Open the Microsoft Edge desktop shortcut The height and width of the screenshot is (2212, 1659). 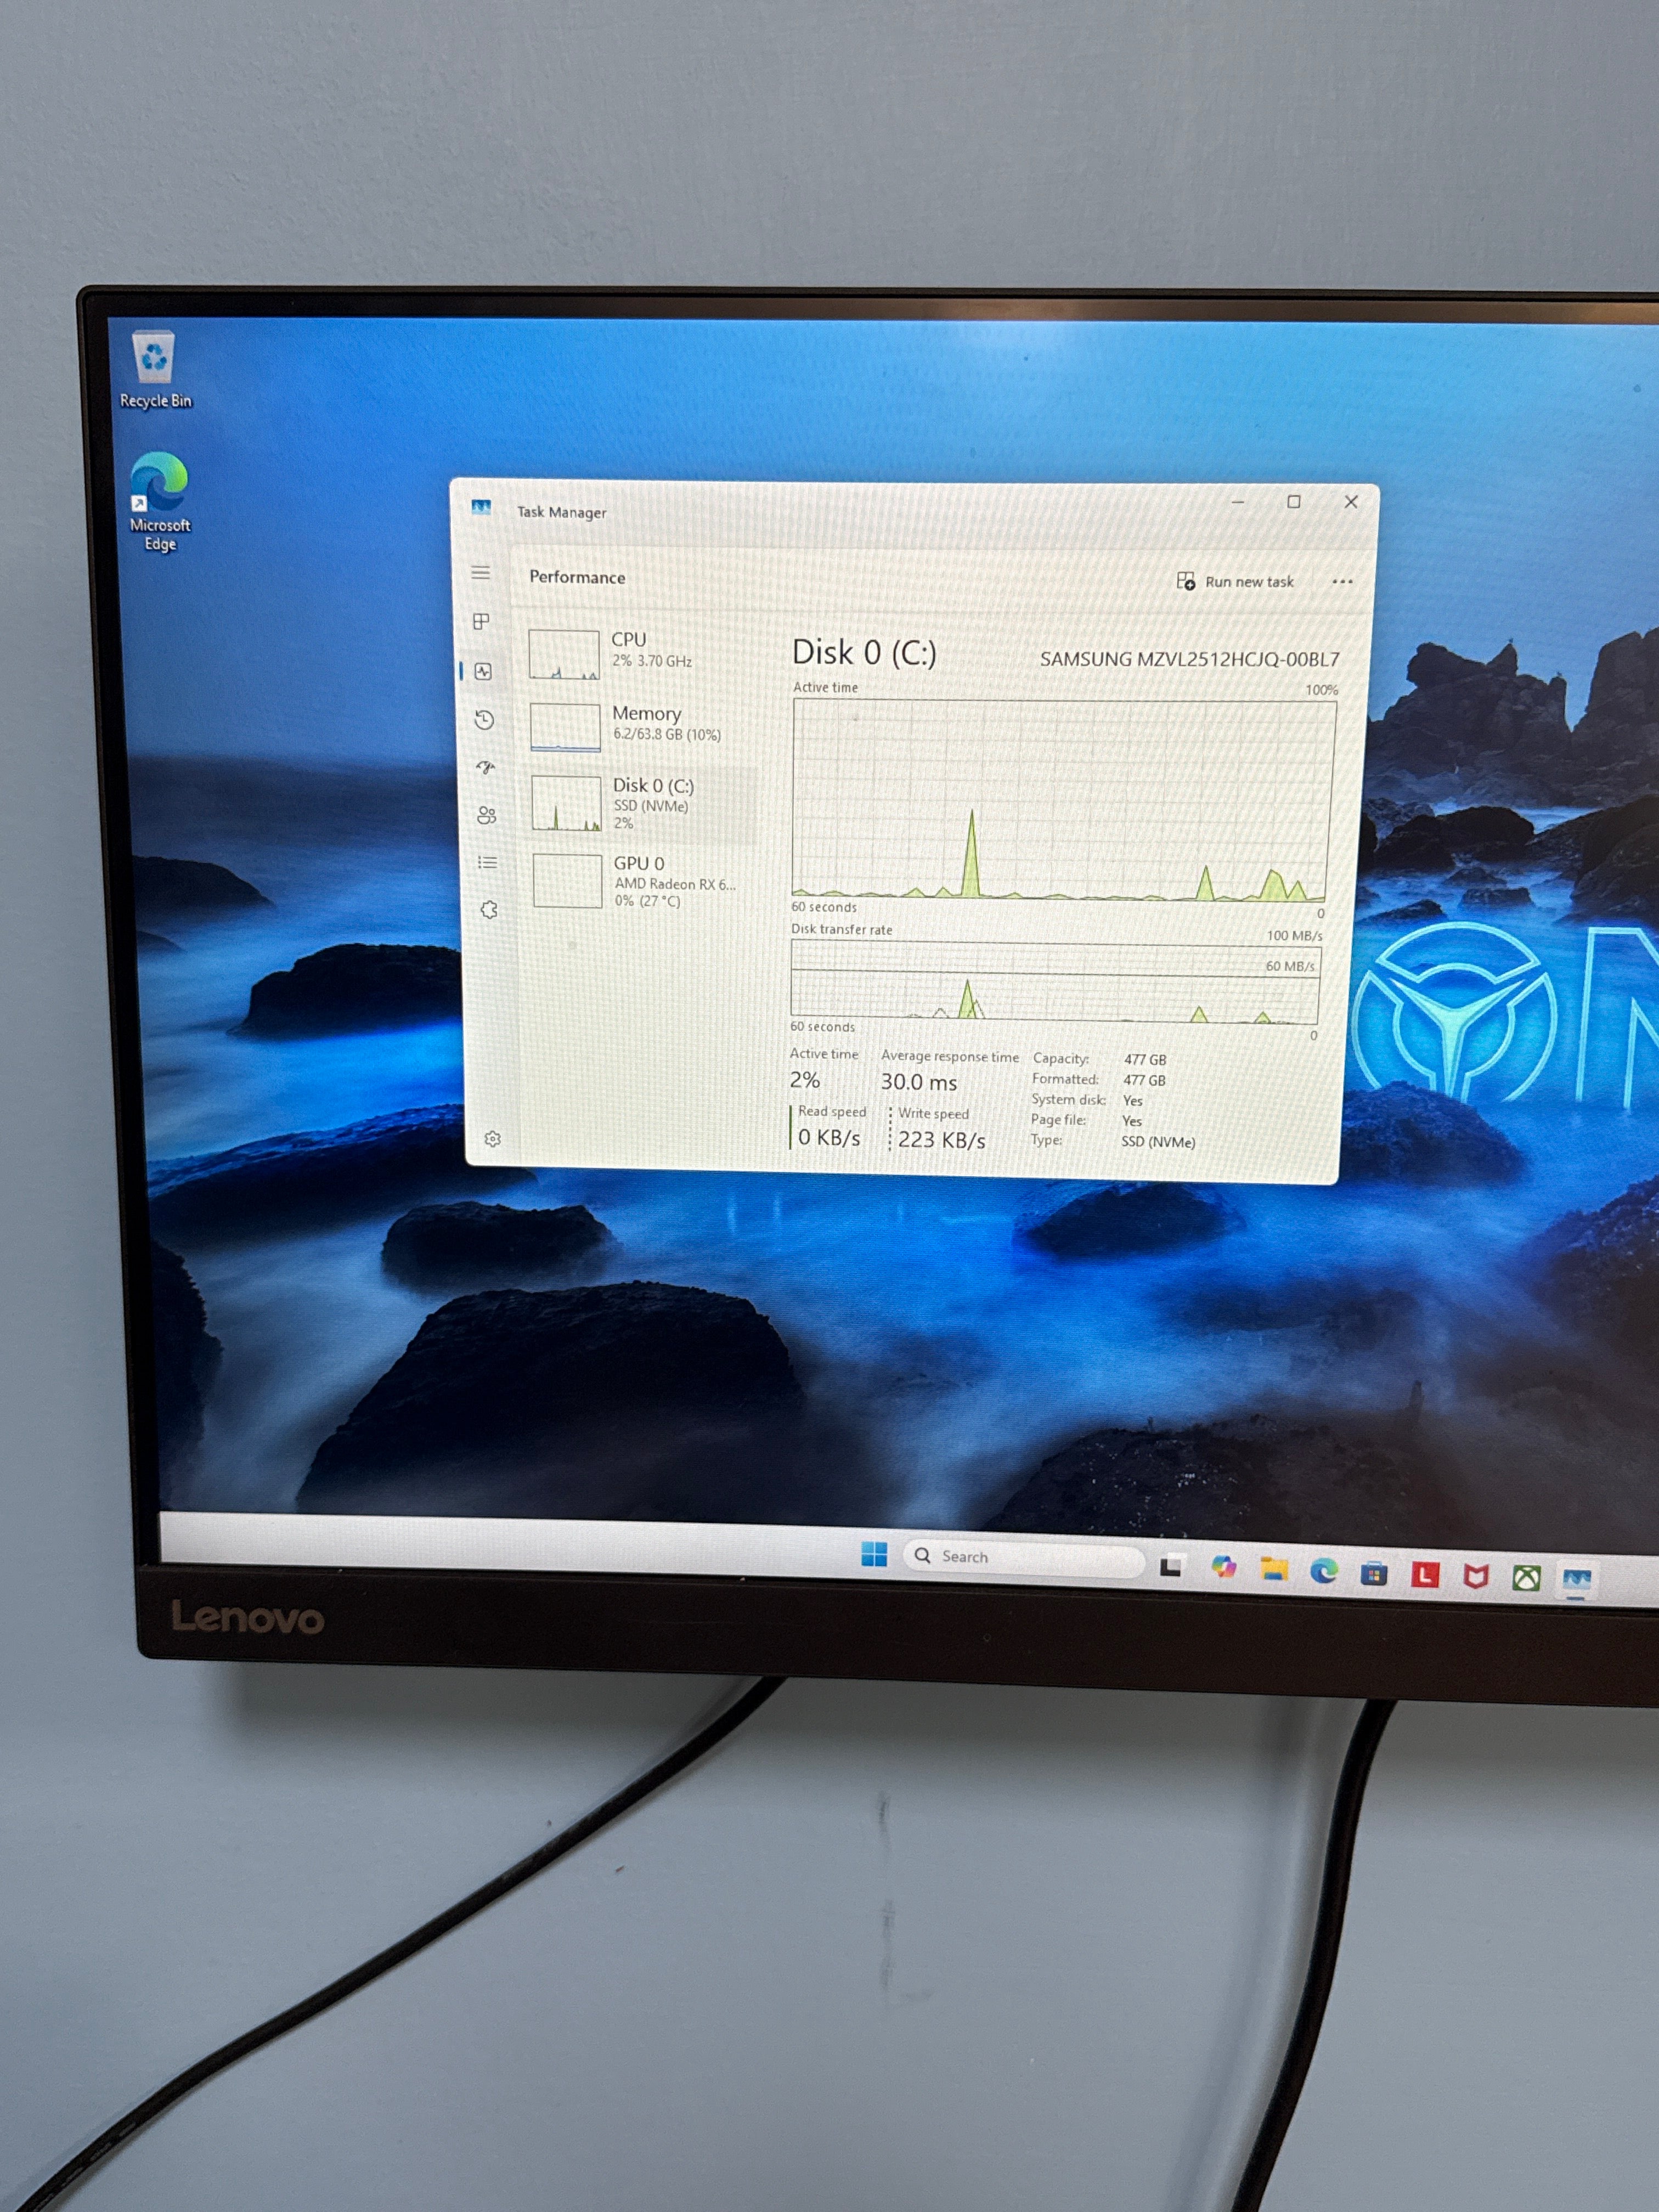tap(159, 502)
